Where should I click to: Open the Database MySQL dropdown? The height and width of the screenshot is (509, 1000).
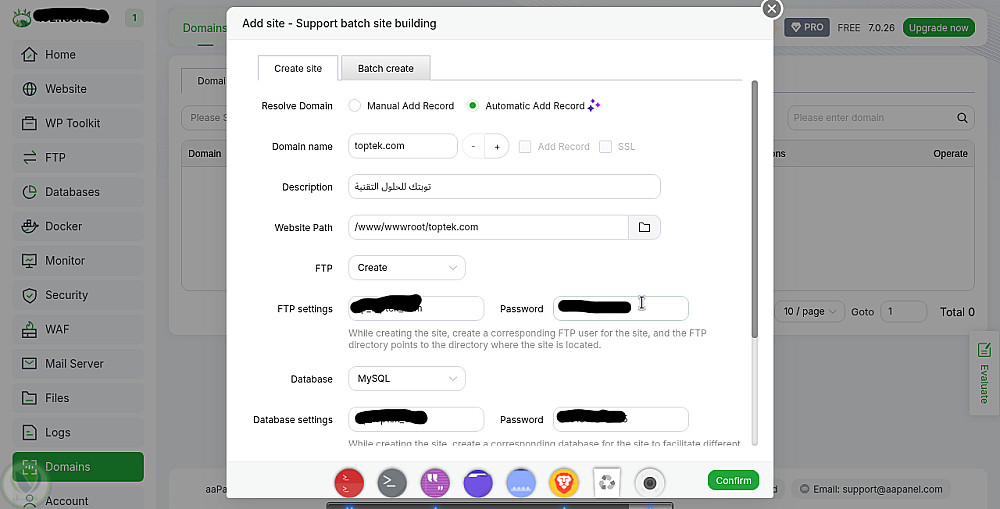point(407,379)
